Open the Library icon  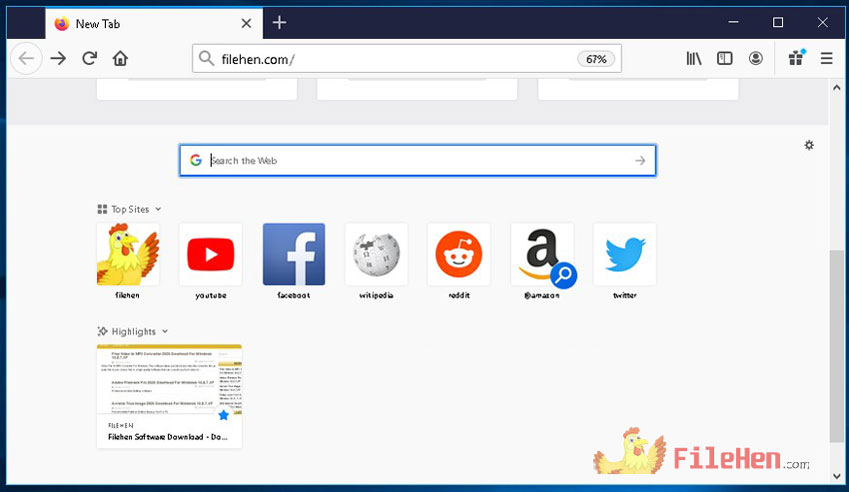(694, 58)
